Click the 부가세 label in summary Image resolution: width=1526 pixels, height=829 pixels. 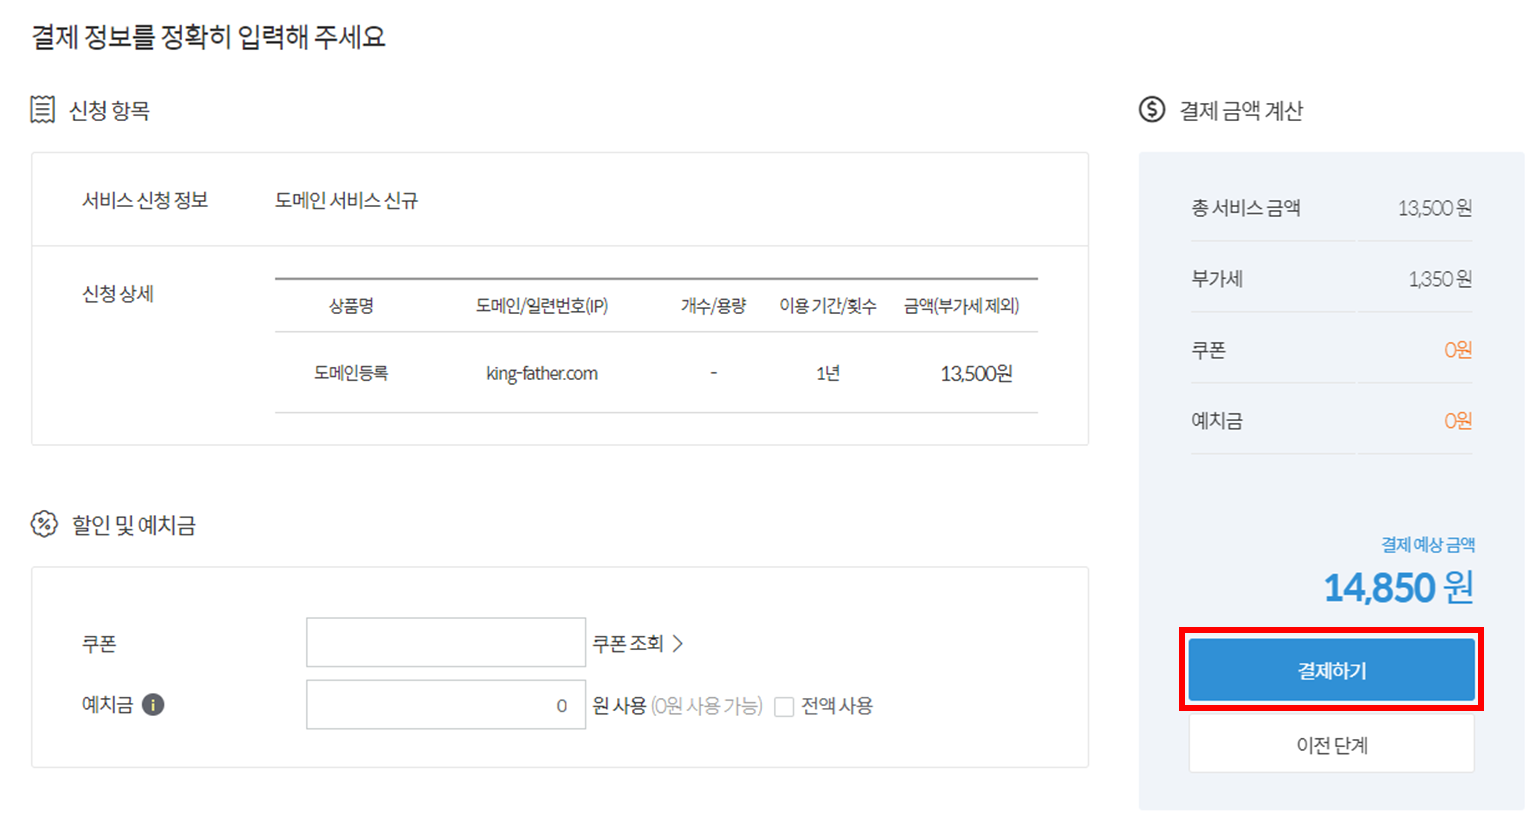coord(1217,279)
